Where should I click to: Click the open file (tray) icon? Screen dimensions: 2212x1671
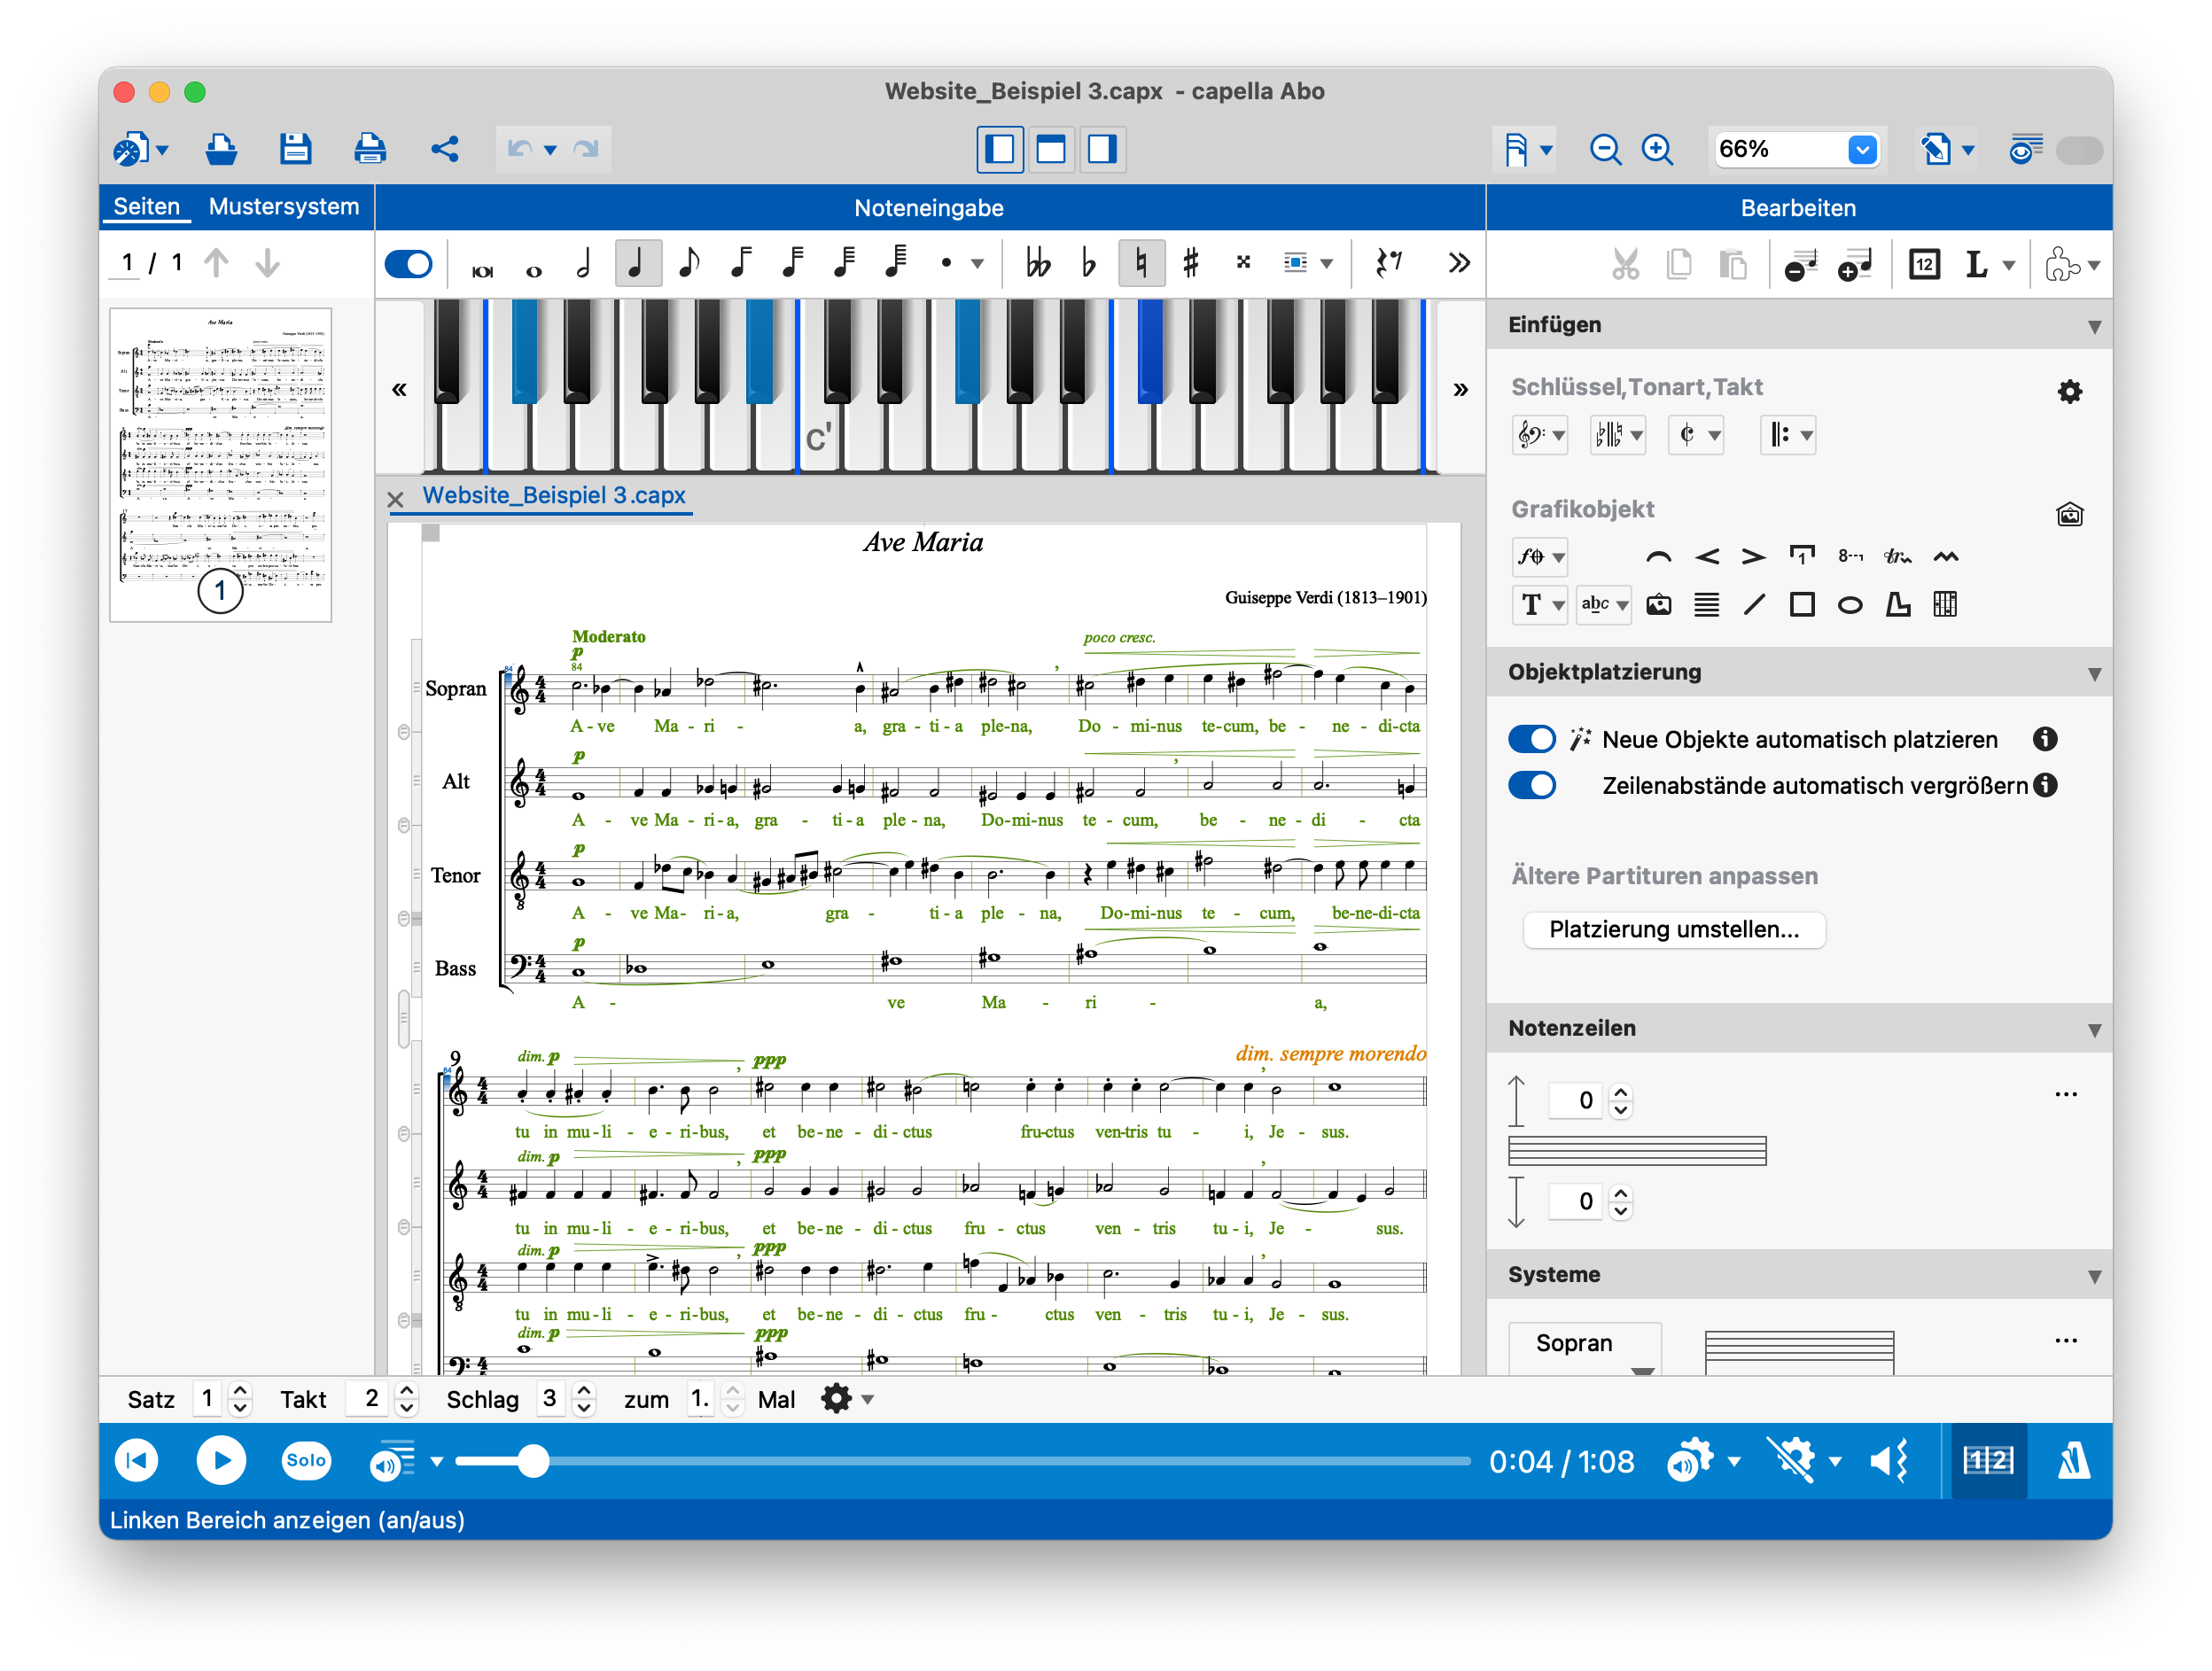(221, 149)
